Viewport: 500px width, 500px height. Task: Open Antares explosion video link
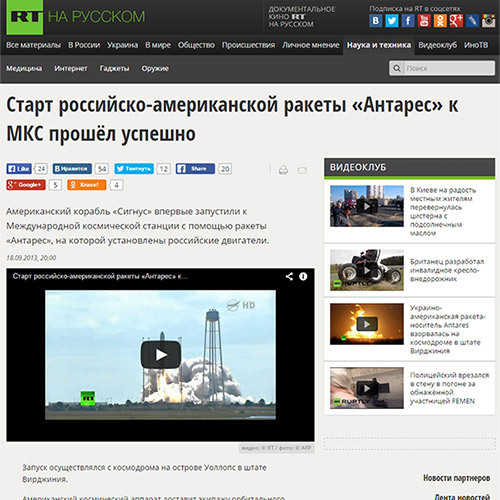(x=448, y=329)
